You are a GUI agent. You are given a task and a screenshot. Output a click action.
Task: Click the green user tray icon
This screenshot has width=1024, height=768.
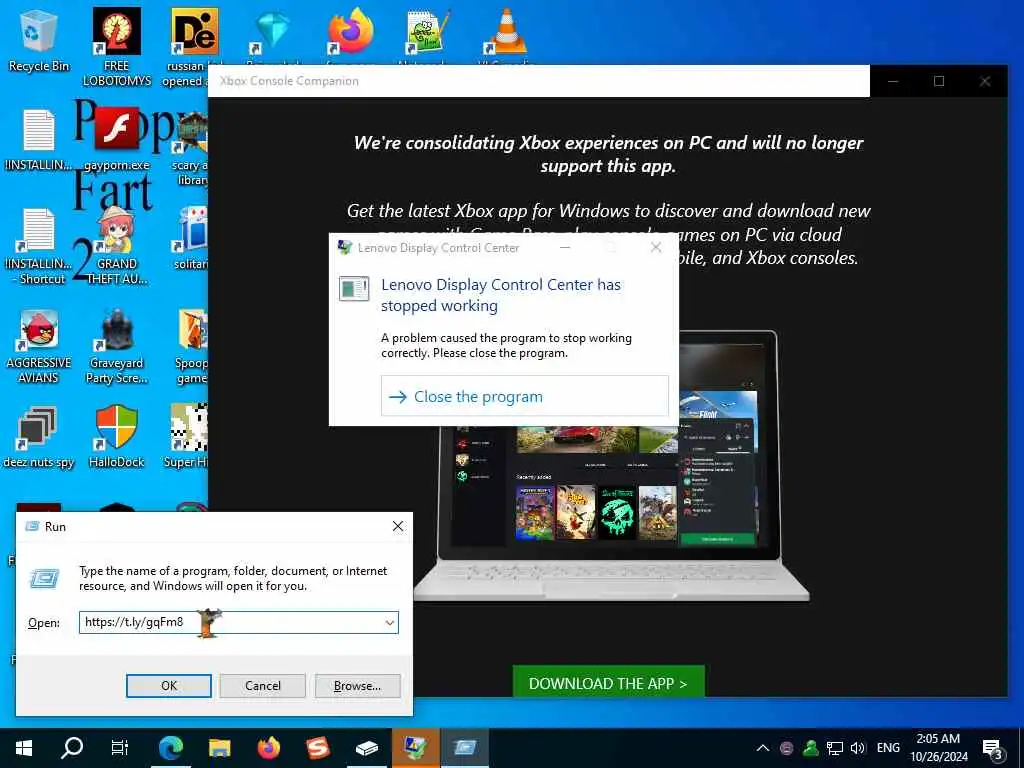coord(811,748)
